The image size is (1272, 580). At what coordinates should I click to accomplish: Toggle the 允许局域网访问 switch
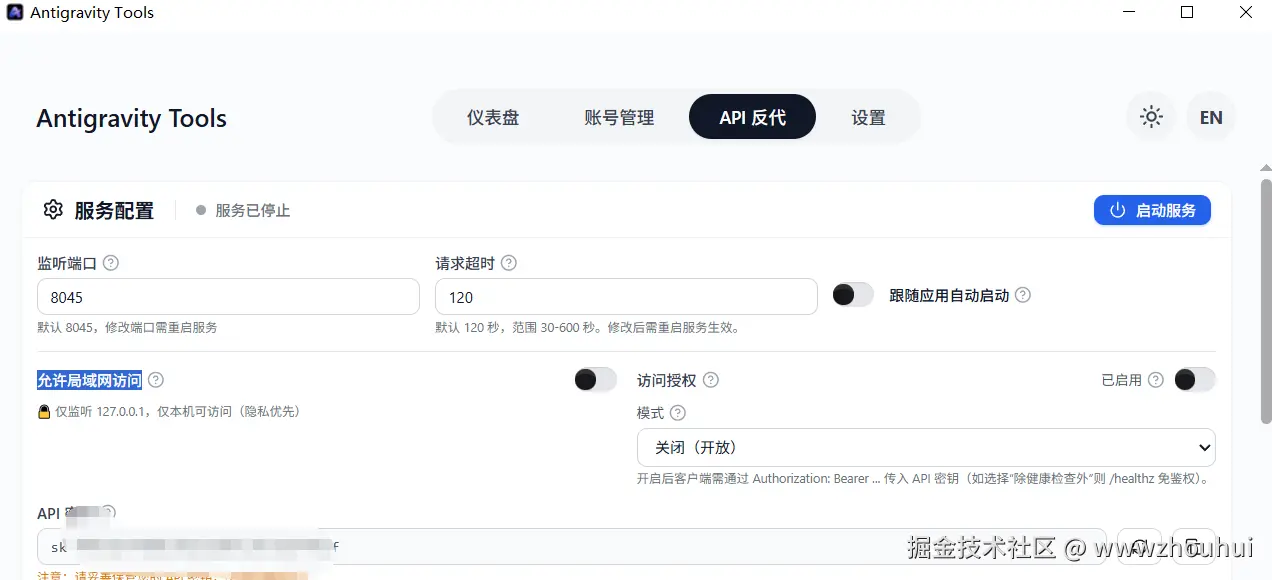(596, 380)
